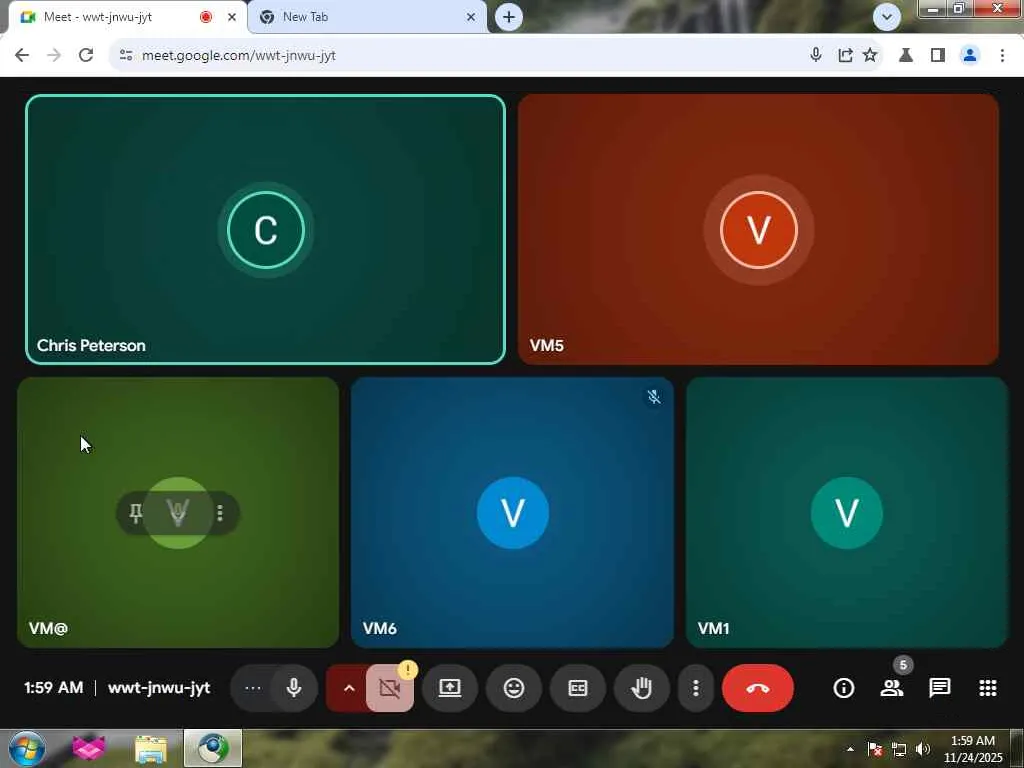This screenshot has width=1024, height=768.
Task: Click the address bar URL meet.google.com
Action: [x=238, y=56]
